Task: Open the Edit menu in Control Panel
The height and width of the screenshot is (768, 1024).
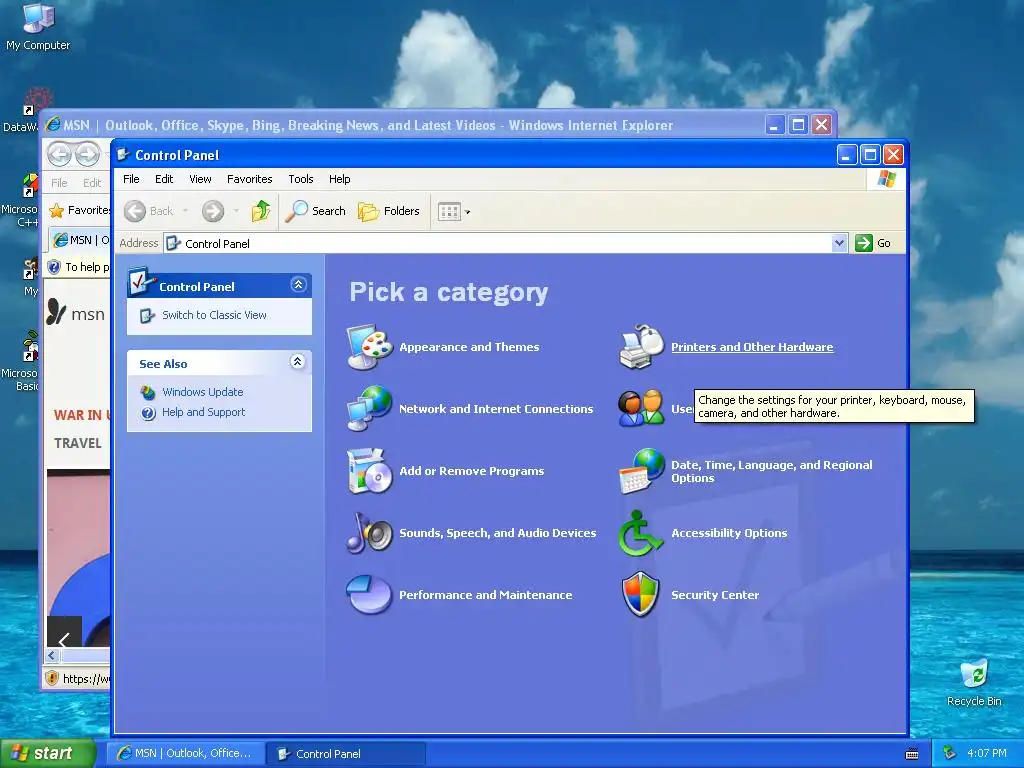Action: 164,179
